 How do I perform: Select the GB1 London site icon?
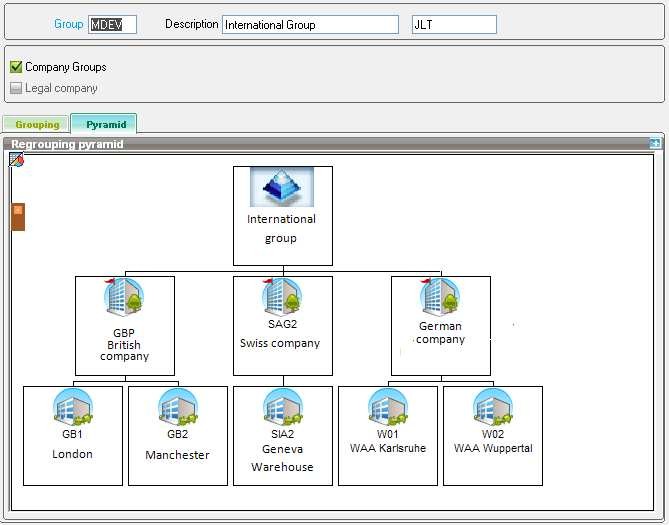coord(72,407)
